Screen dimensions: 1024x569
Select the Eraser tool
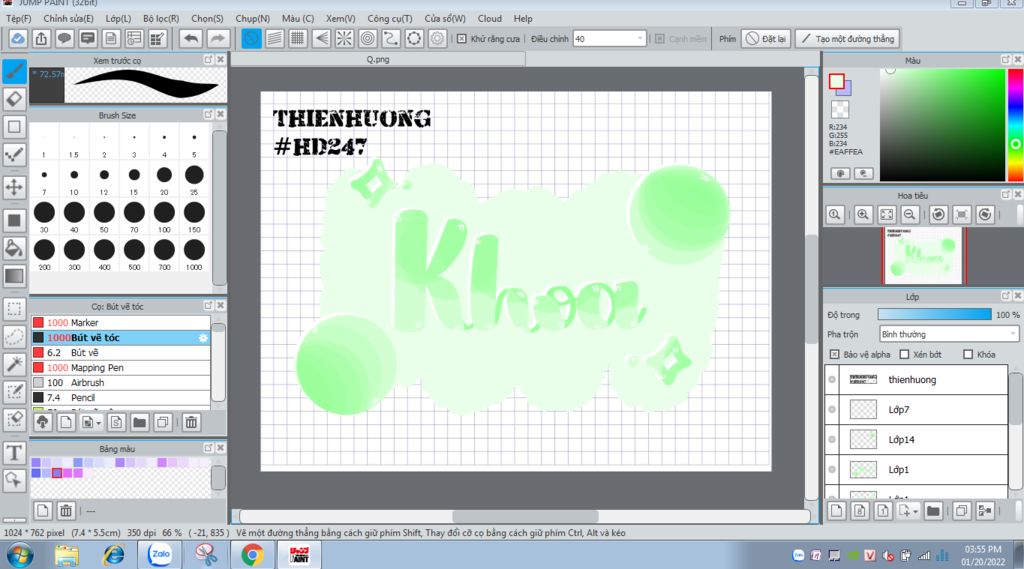click(14, 99)
